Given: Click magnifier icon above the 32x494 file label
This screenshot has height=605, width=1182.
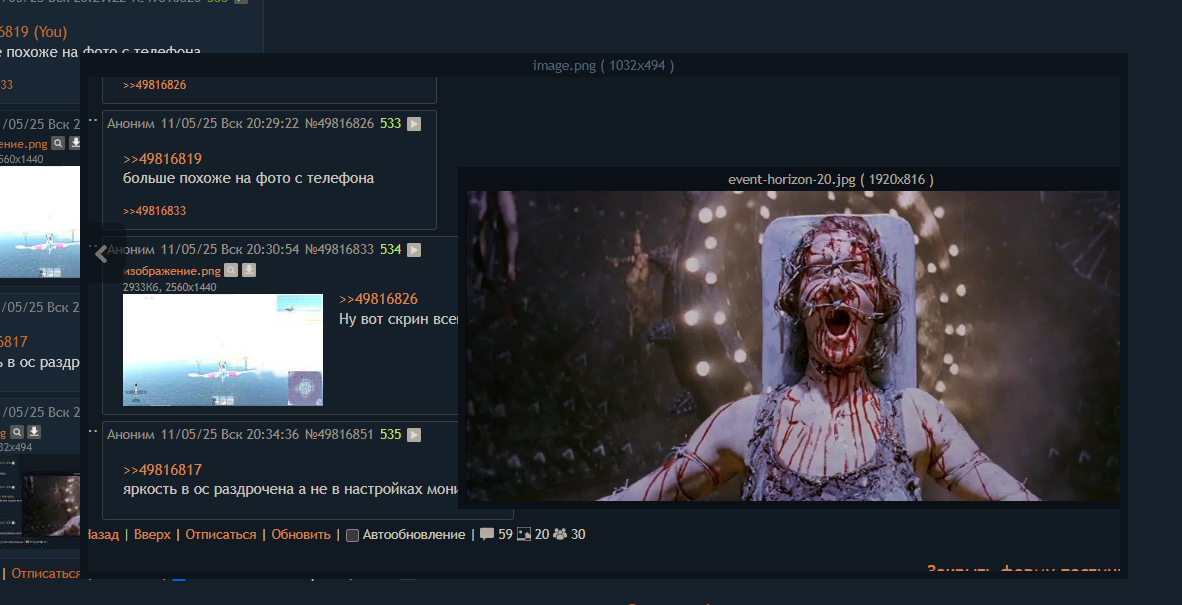Looking at the screenshot, I should click(x=17, y=432).
